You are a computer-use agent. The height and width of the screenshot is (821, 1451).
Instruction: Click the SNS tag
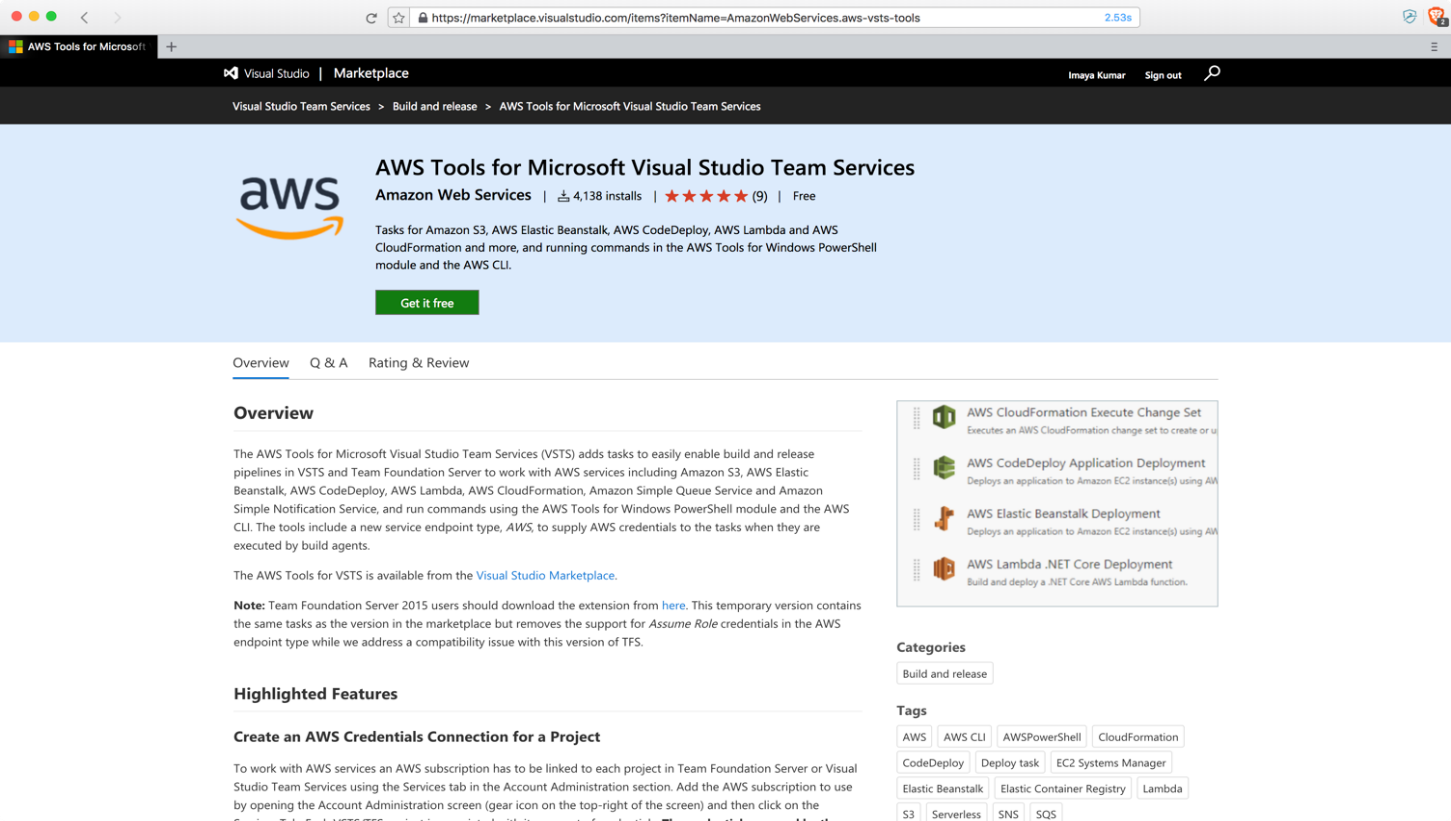[x=1008, y=814]
